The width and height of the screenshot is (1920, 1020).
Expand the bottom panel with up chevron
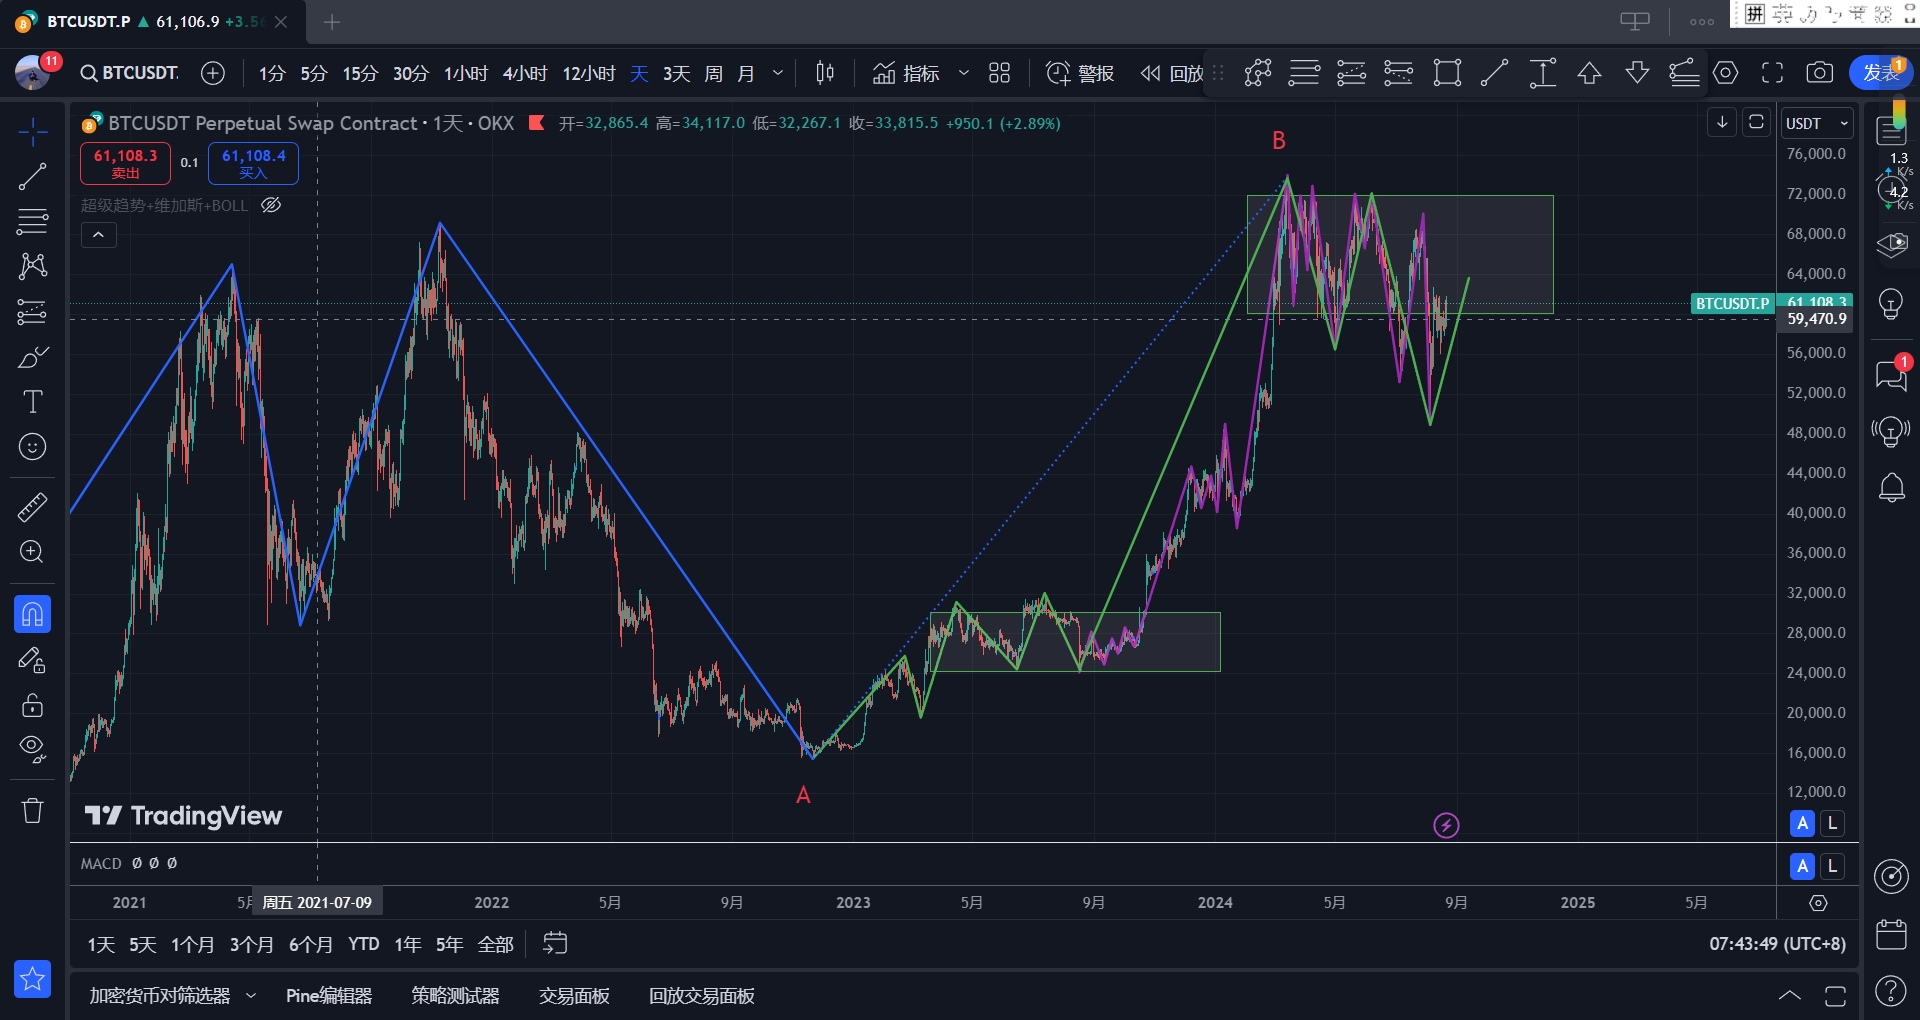click(x=1790, y=996)
